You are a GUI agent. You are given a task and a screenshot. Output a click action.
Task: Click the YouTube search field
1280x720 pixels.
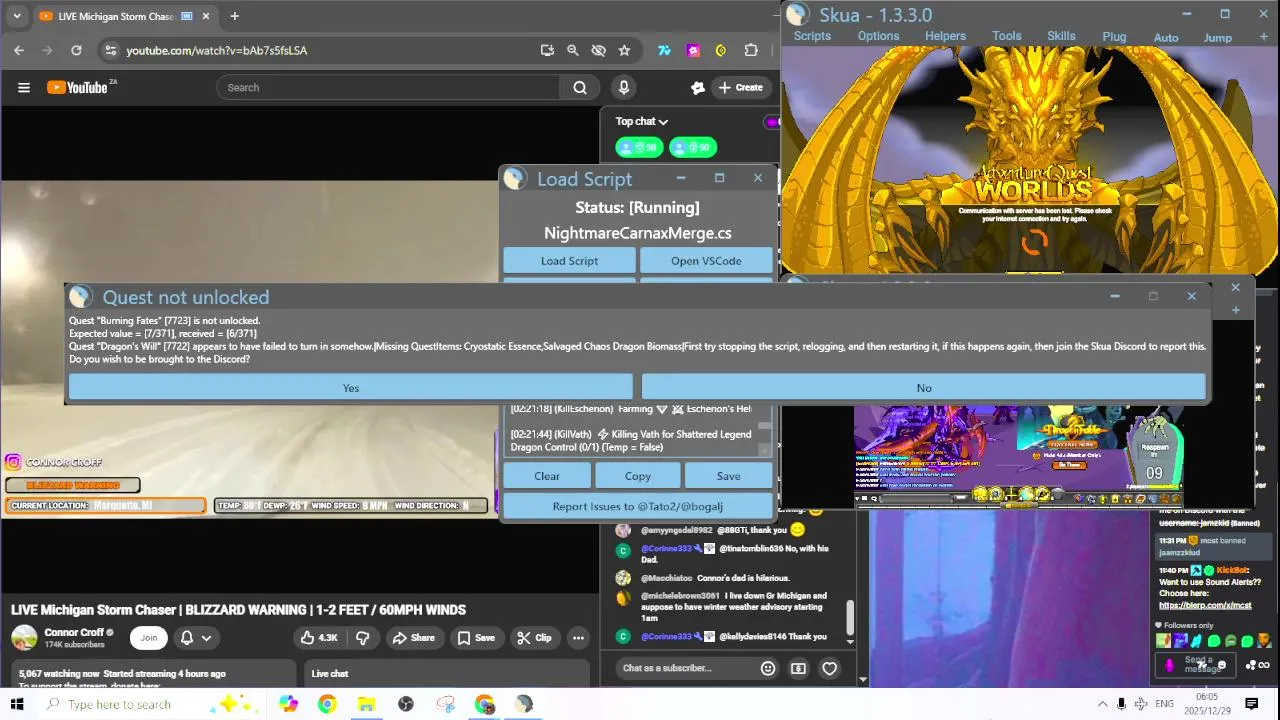click(x=390, y=87)
